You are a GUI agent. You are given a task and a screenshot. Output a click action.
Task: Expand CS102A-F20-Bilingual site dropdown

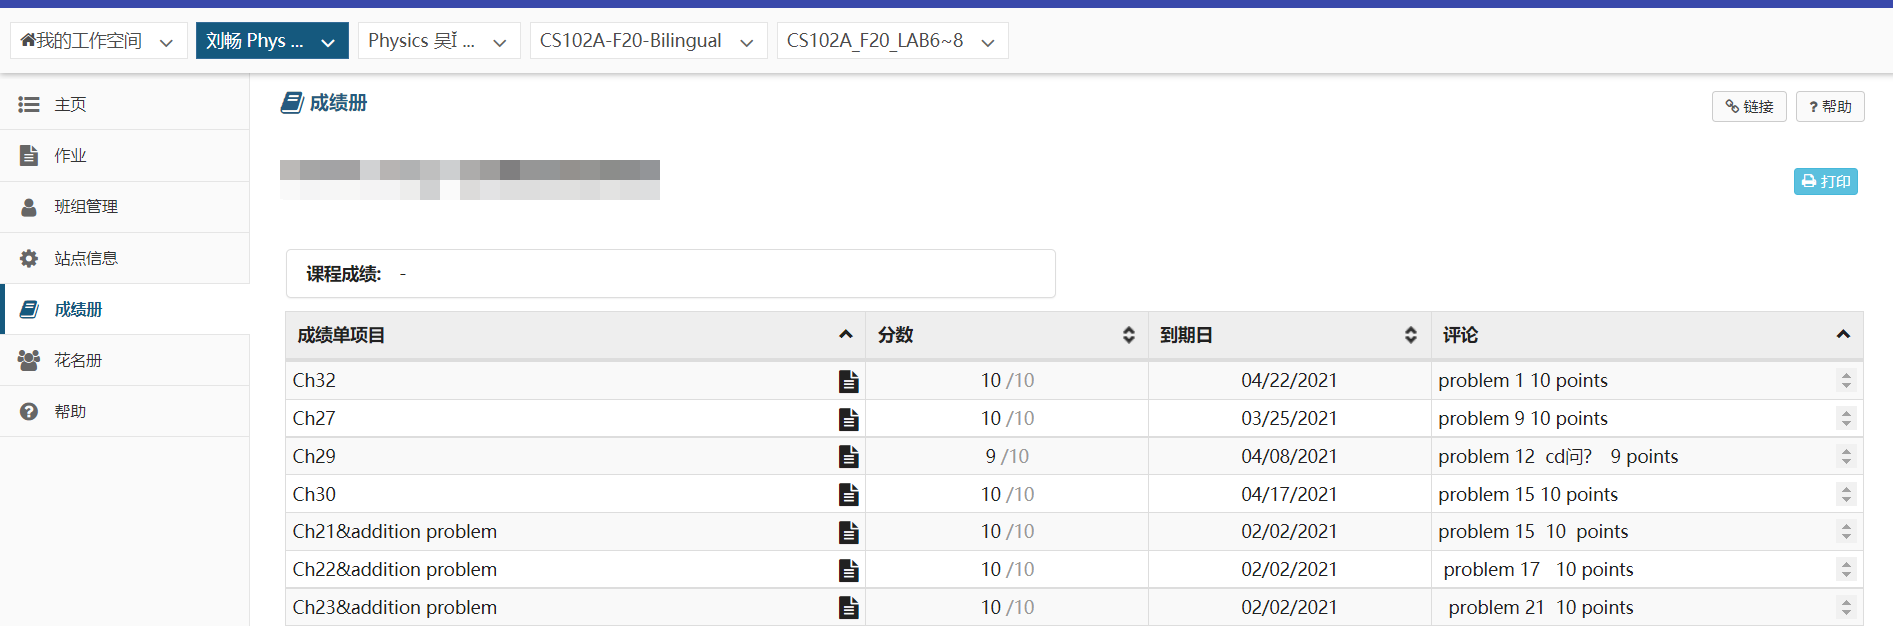tap(746, 42)
